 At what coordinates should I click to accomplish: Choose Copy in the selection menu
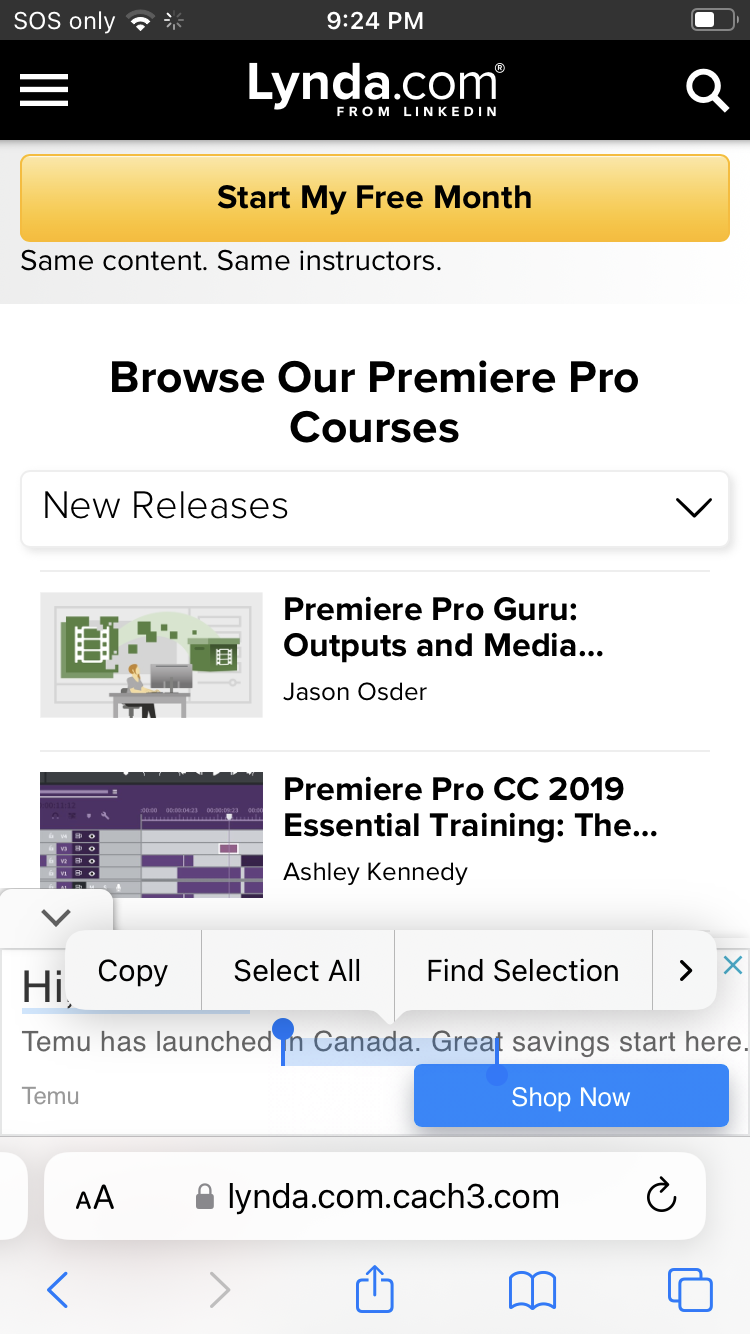click(133, 970)
